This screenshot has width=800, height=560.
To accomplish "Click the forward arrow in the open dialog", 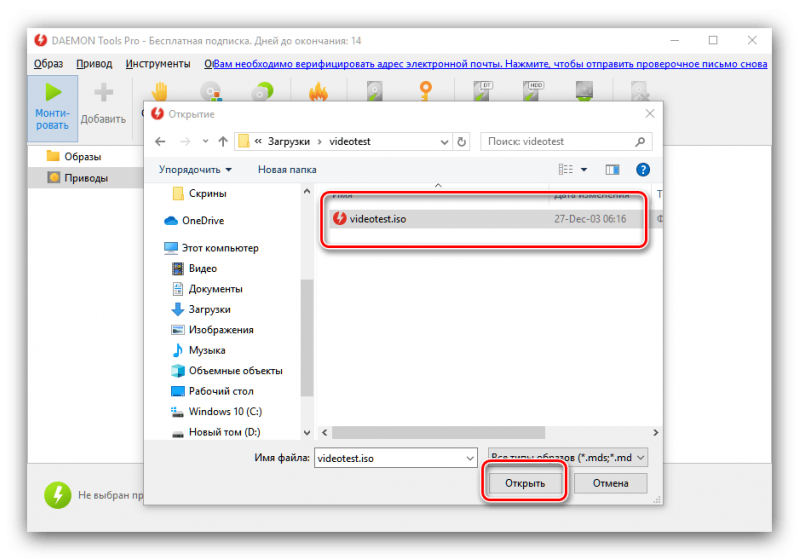I will pos(185,141).
